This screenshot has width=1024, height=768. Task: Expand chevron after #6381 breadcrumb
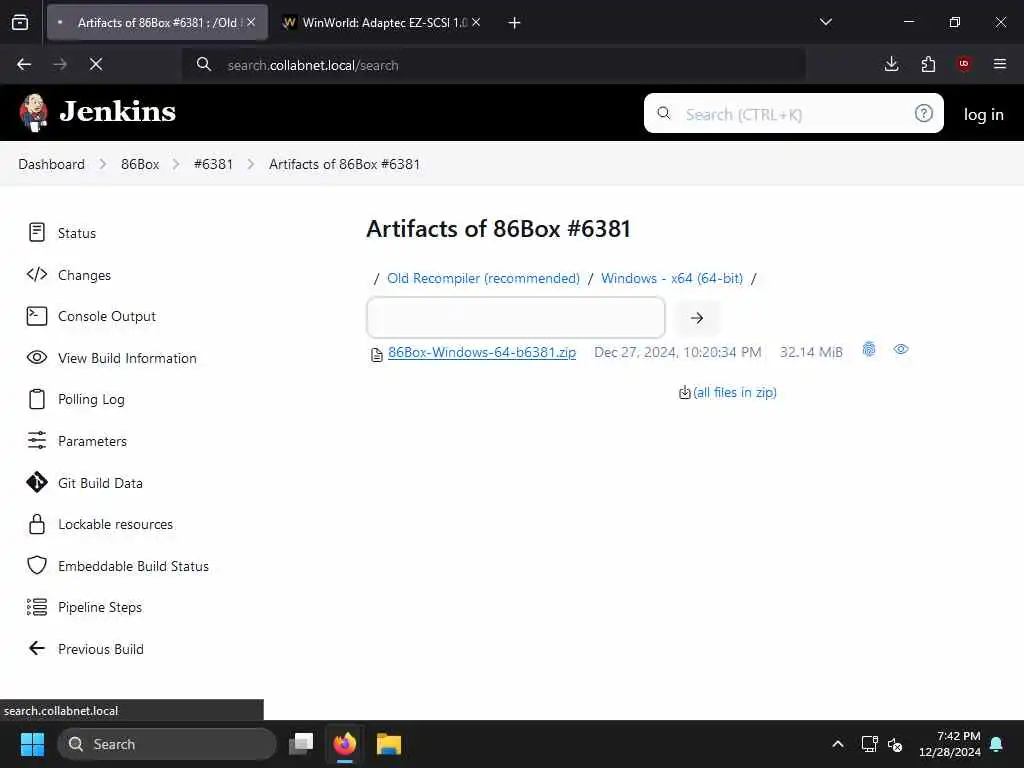pos(250,164)
